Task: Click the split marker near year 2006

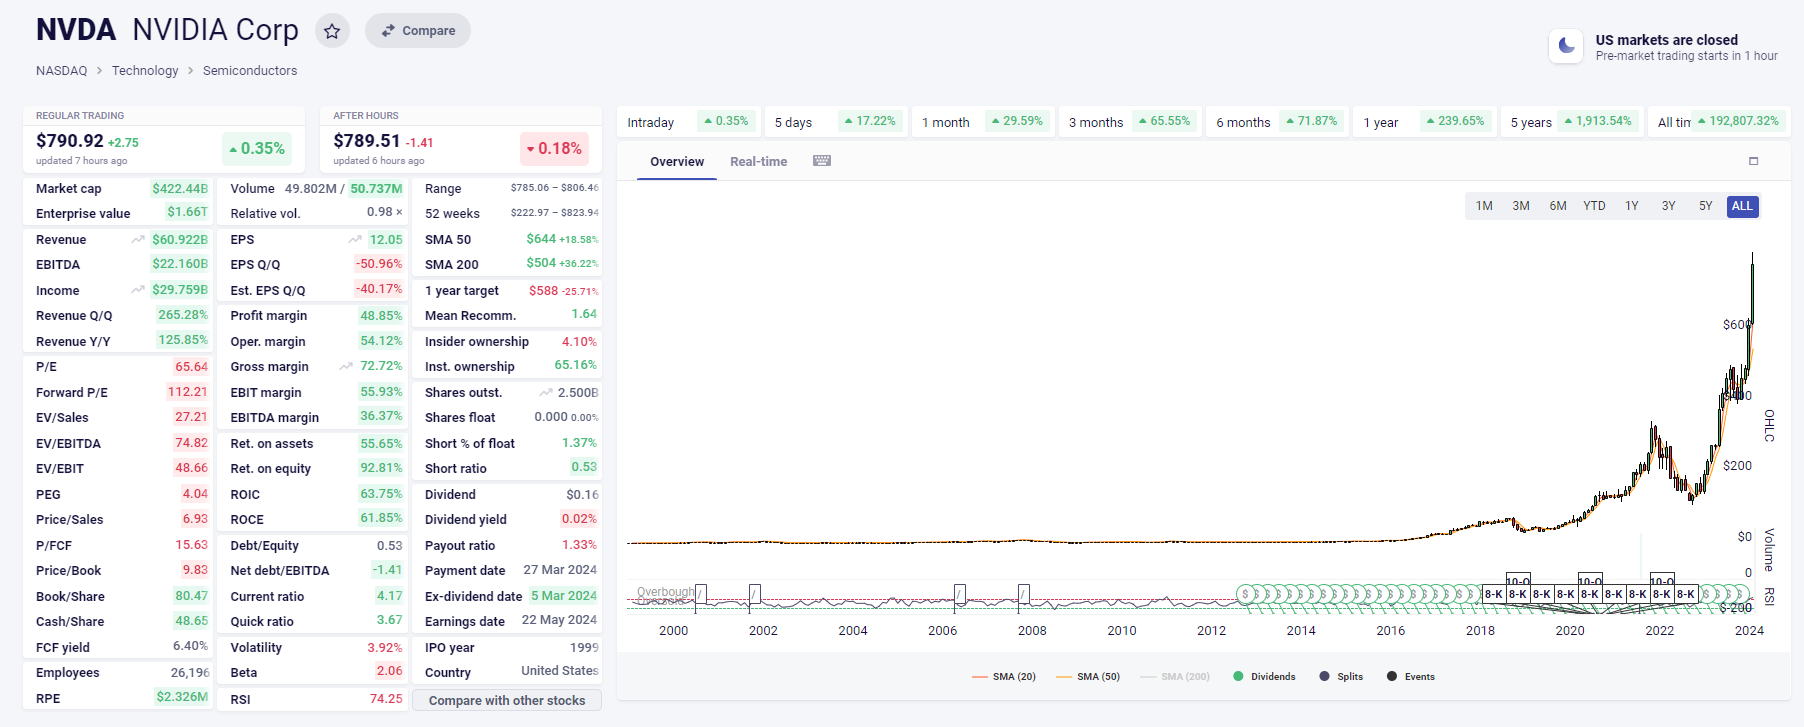Action: (x=960, y=593)
